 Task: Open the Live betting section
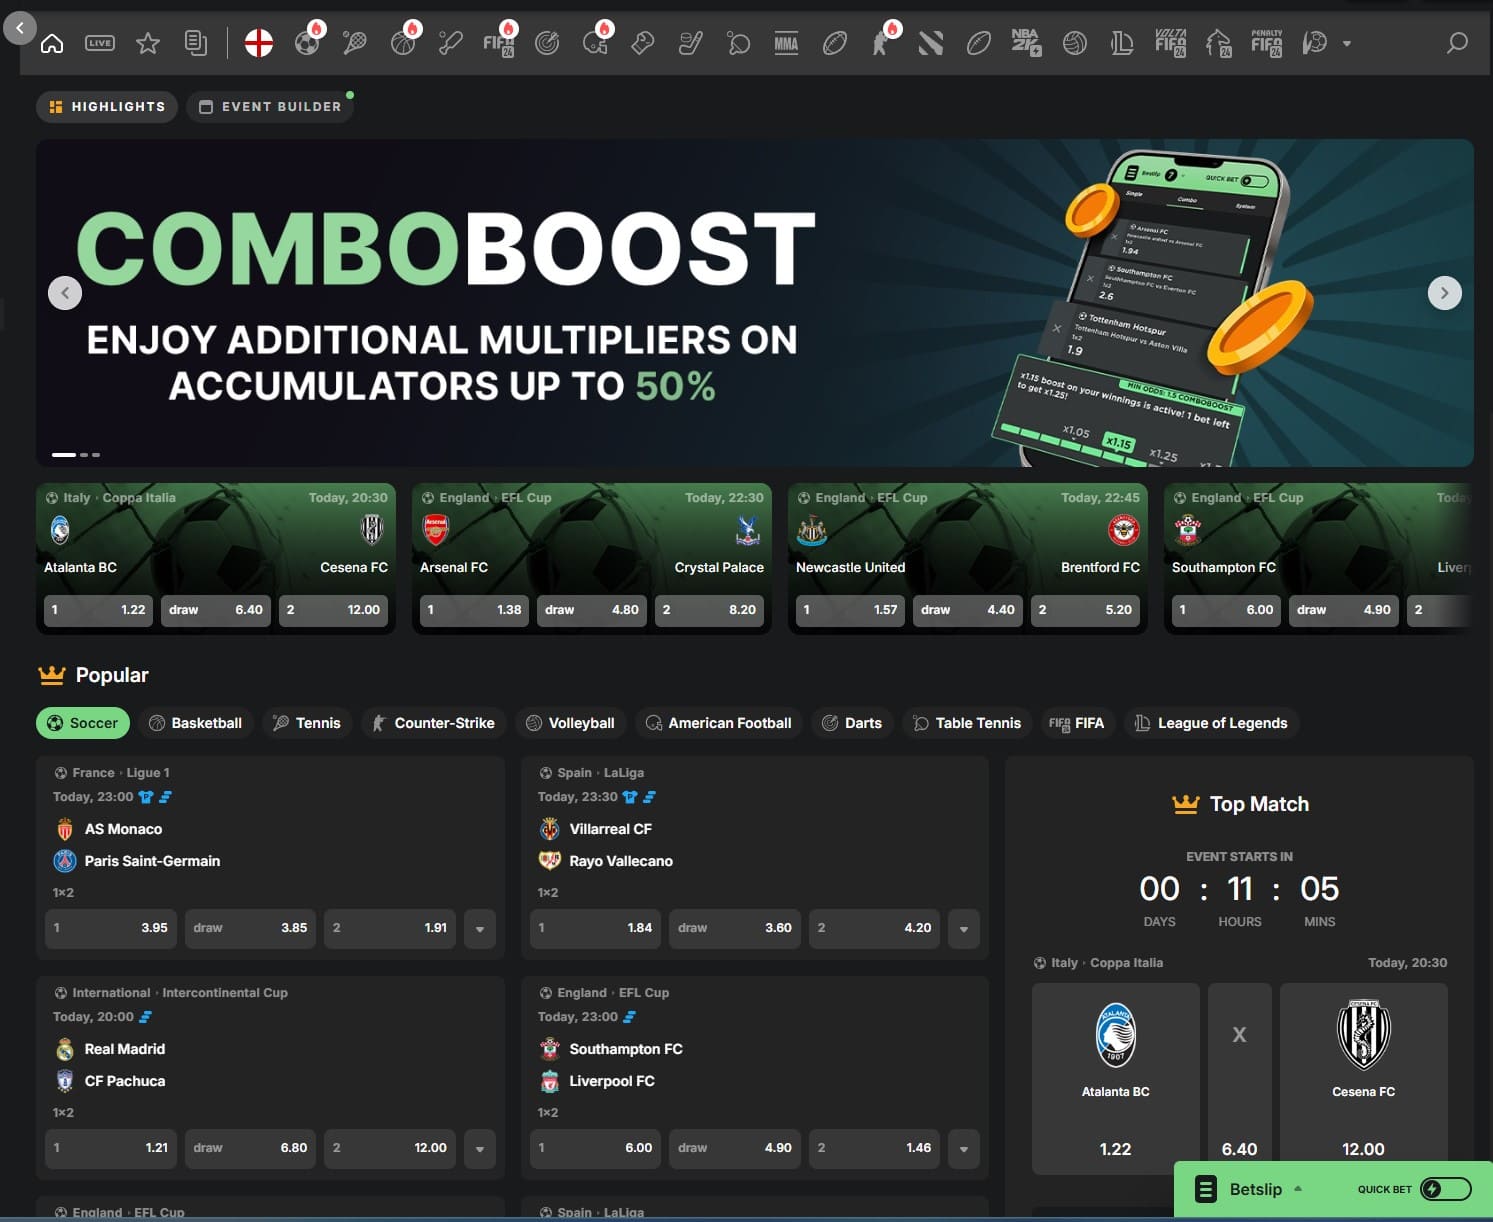(99, 42)
